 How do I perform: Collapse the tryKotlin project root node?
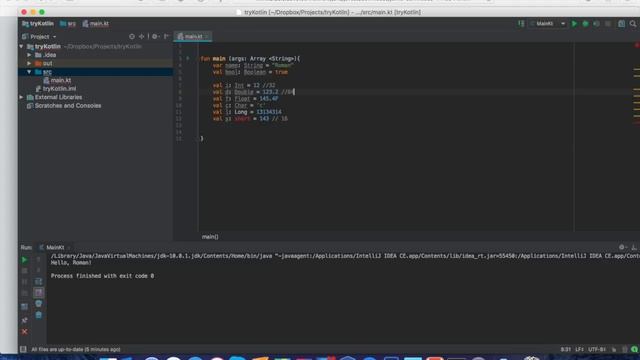[x=21, y=47]
